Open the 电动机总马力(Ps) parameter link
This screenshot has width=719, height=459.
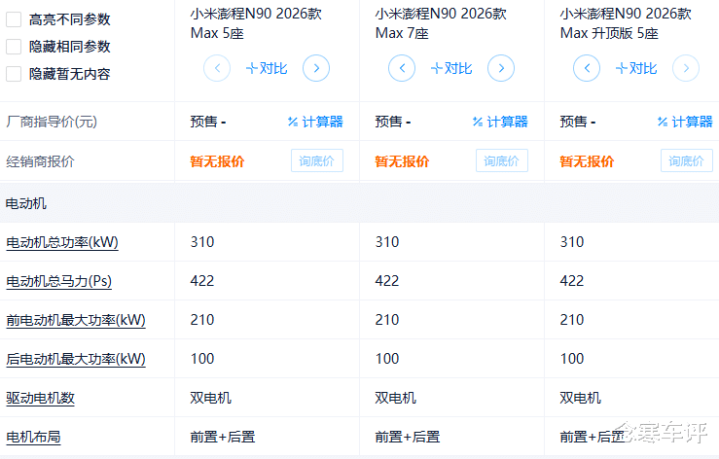click(59, 281)
